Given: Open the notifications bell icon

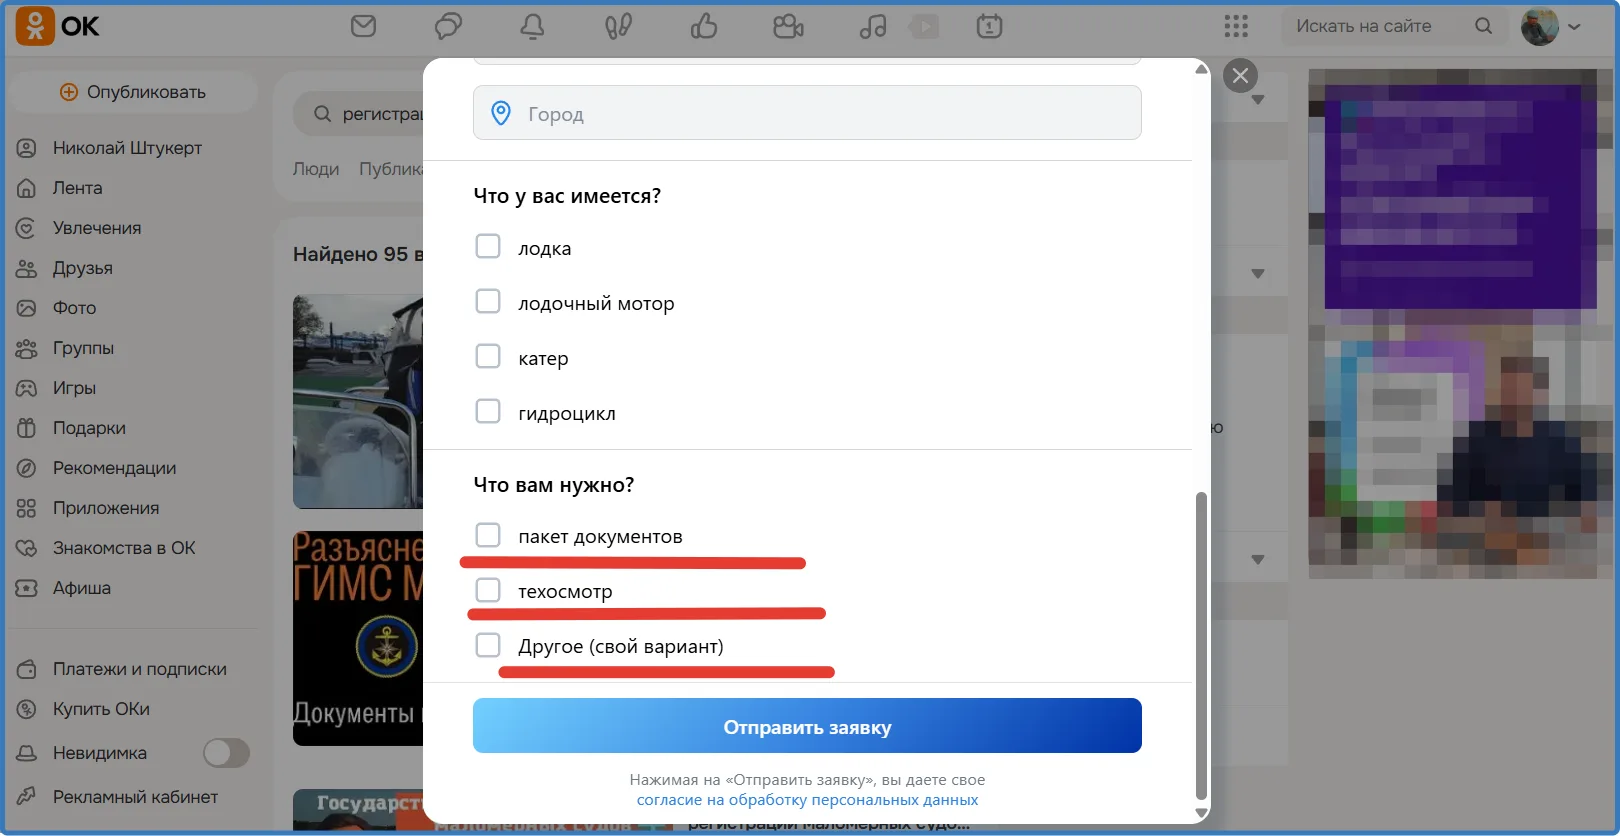Looking at the screenshot, I should (532, 26).
